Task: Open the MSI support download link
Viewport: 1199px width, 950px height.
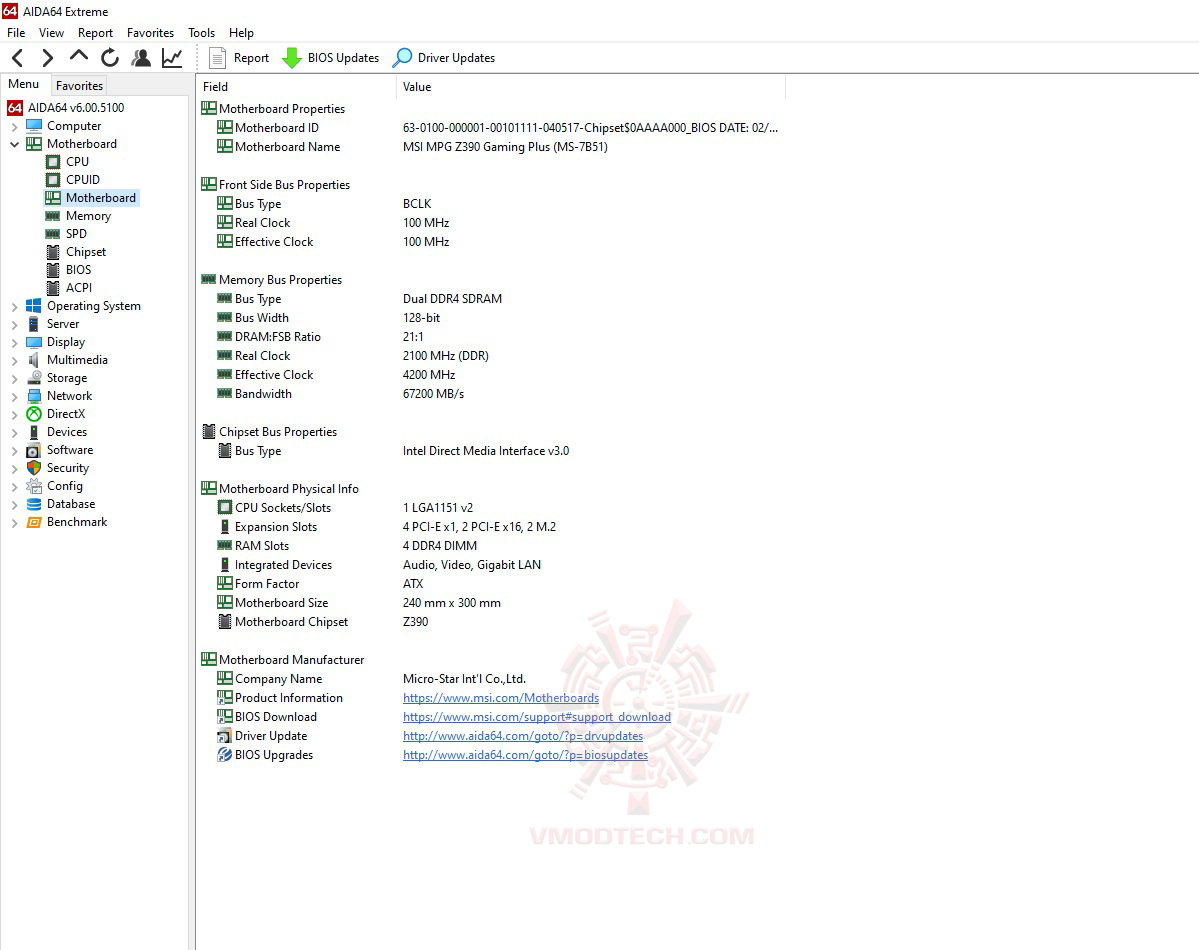Action: click(x=537, y=717)
